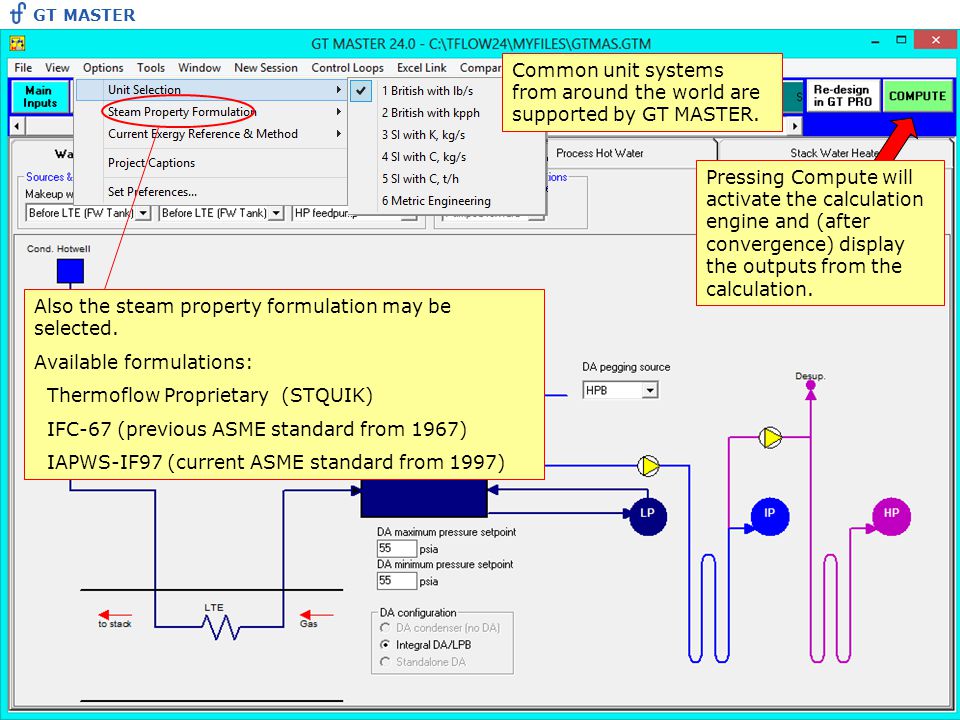Click the Main Inputs button
This screenshot has height=720, width=960.
pos(40,96)
